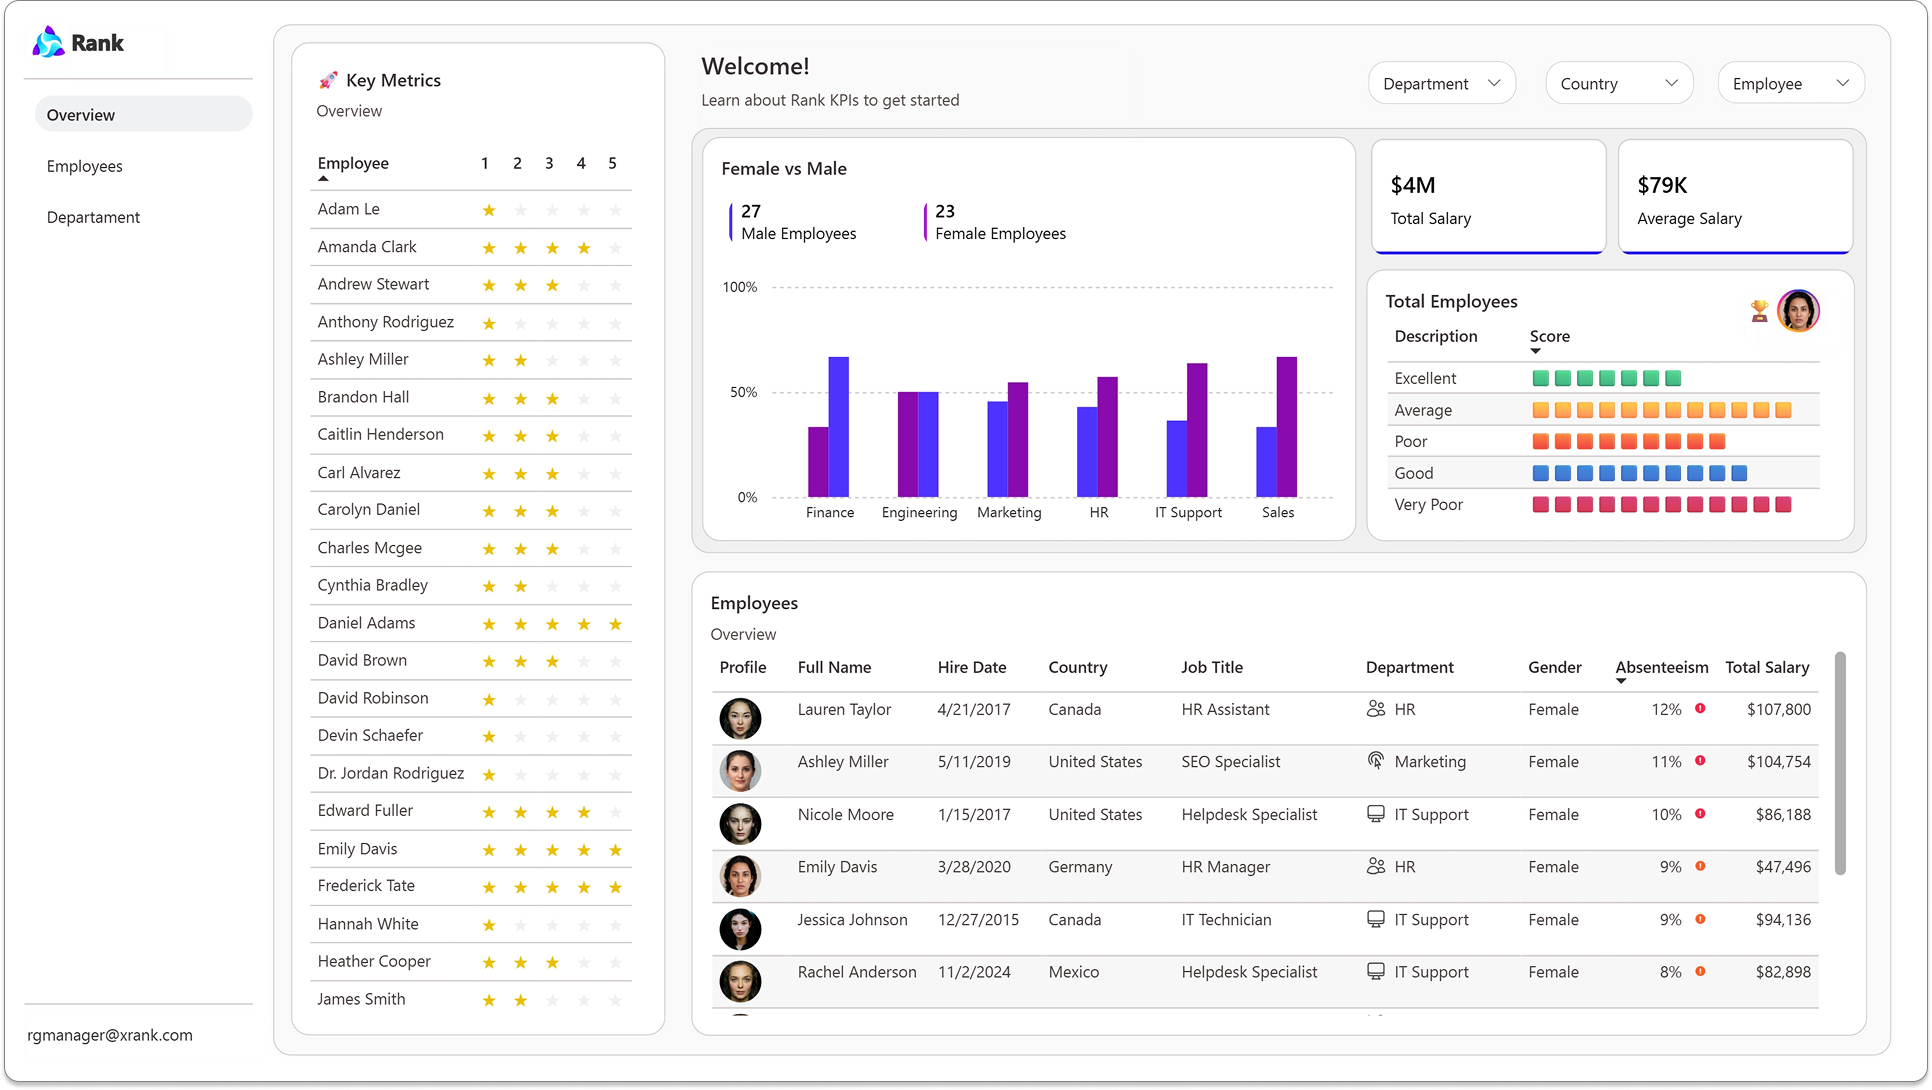Viewport: 1932px width, 1090px height.
Task: Click the Marketing megaphone icon for Ashley Miller
Action: pyautogui.click(x=1374, y=761)
